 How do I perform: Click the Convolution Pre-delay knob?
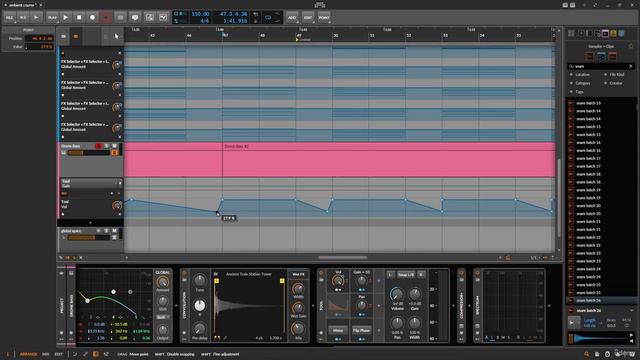[200, 329]
